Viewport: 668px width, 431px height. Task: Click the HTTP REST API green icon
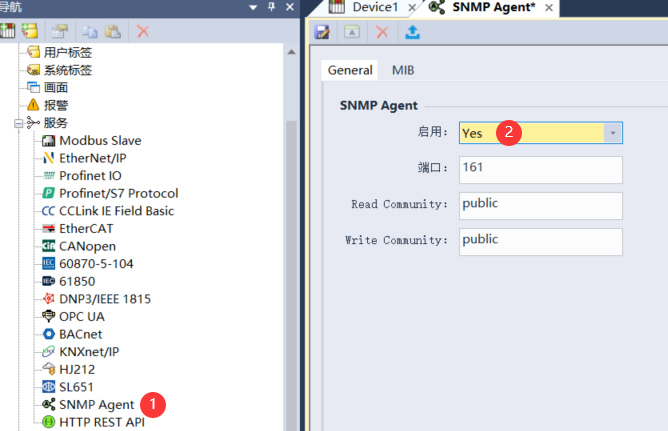point(49,422)
